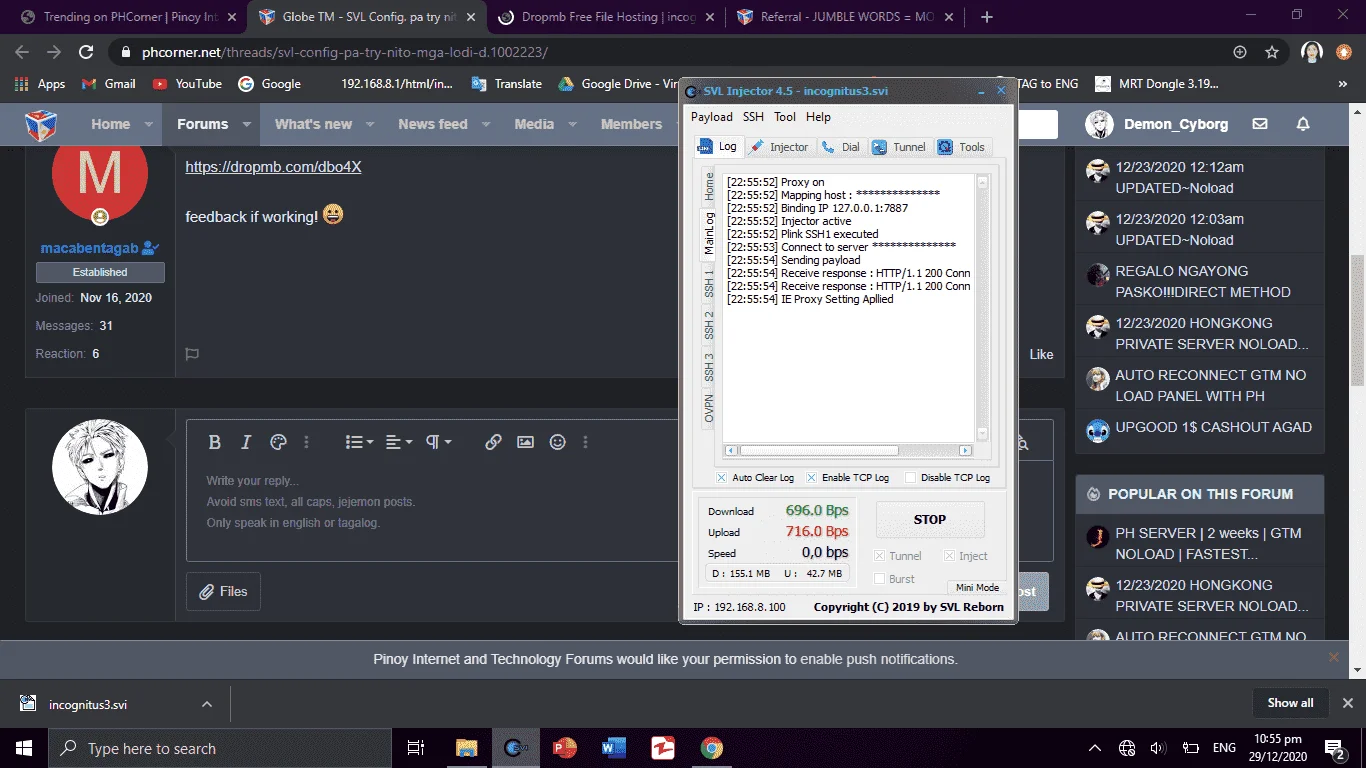Viewport: 1366px width, 768px height.
Task: Switch to the Injector tab
Action: pyautogui.click(x=779, y=147)
